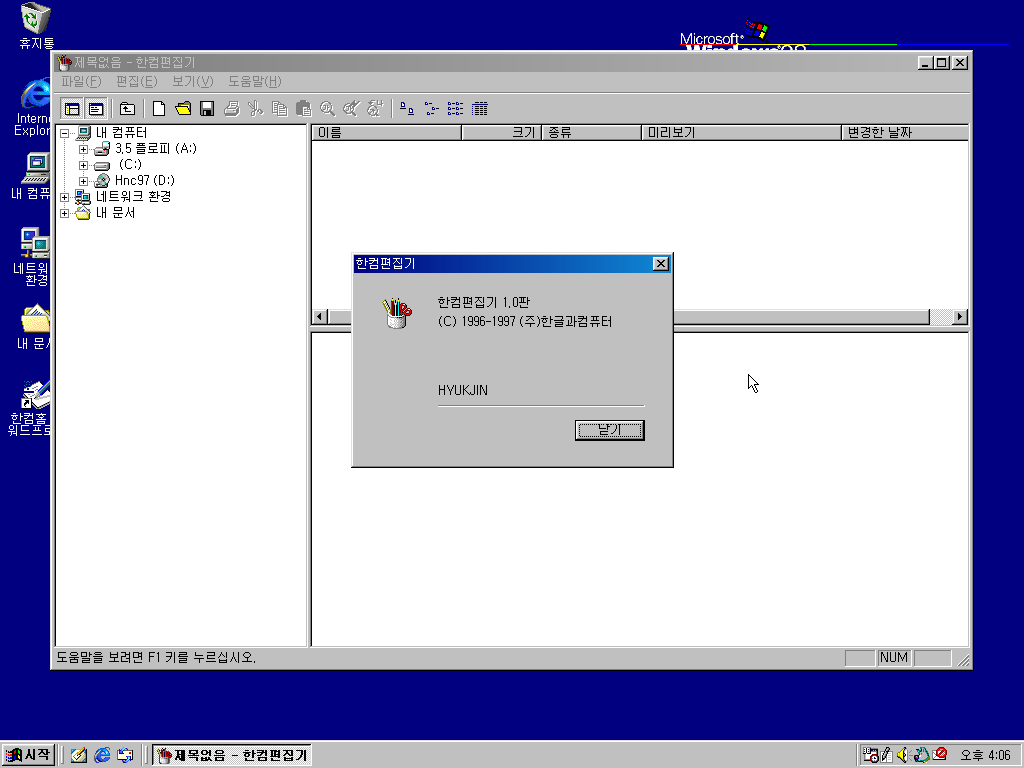Expand the Hnc97 (D:) node
The height and width of the screenshot is (768, 1024).
(83, 181)
